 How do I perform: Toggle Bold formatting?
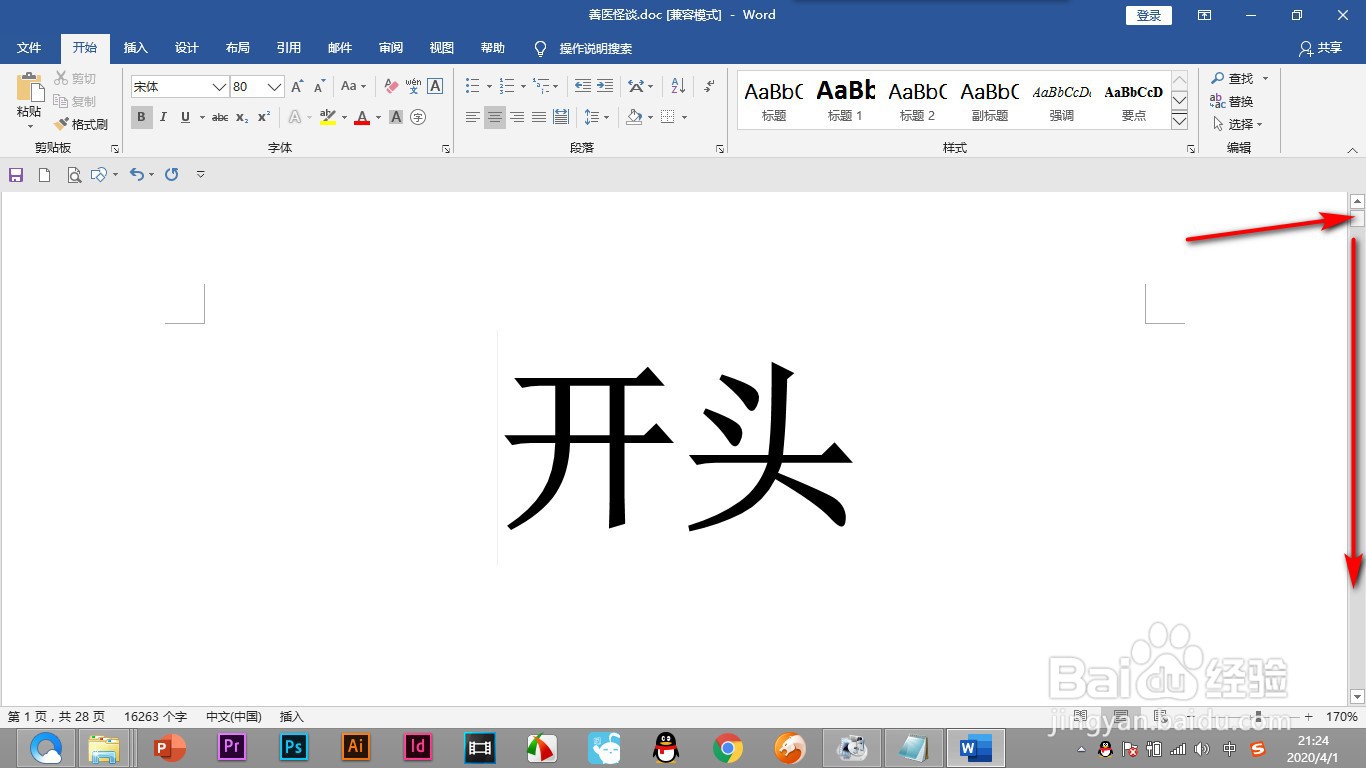141,117
